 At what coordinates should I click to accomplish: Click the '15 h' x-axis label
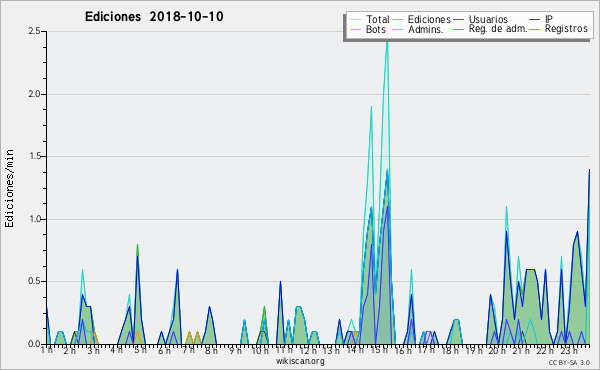(x=379, y=350)
